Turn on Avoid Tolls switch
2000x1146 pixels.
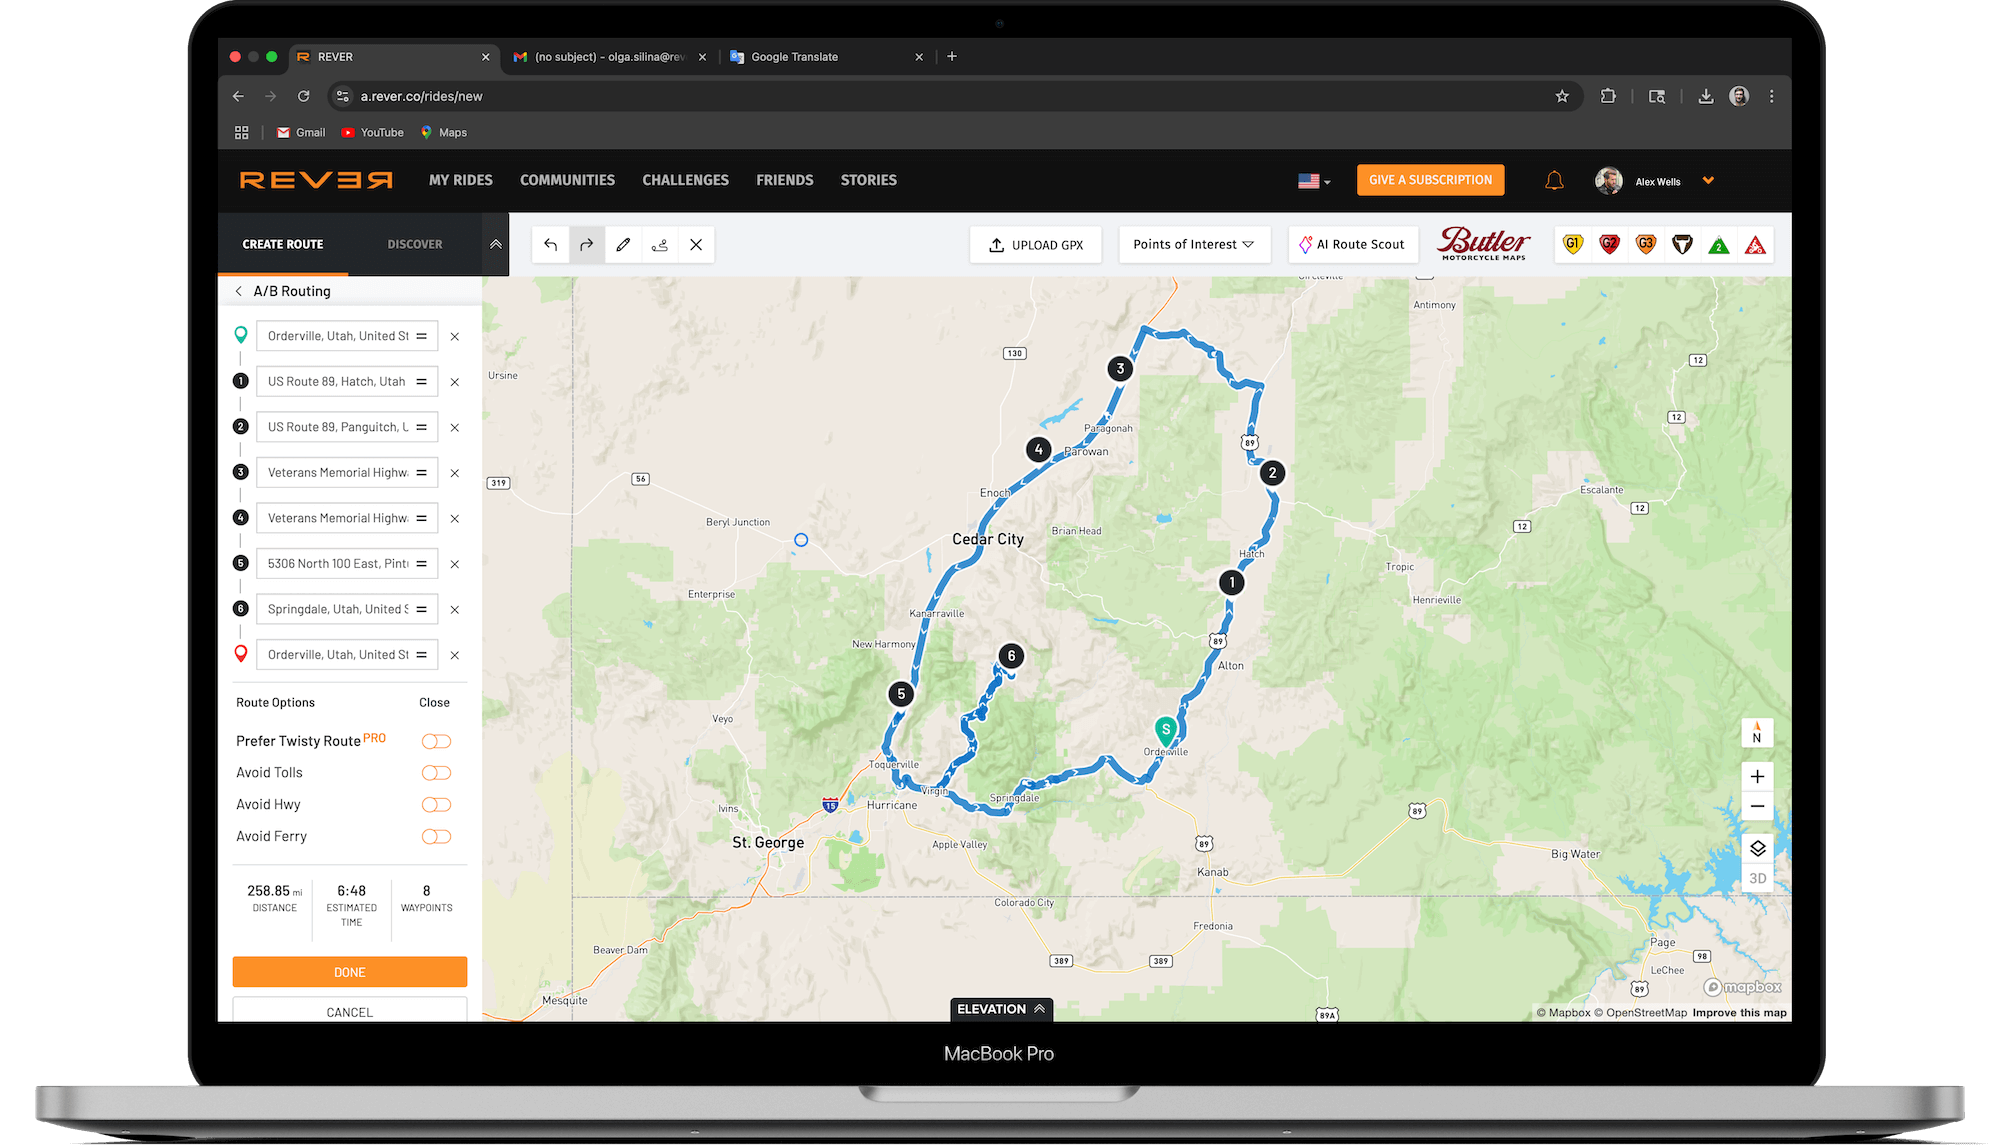click(x=436, y=773)
